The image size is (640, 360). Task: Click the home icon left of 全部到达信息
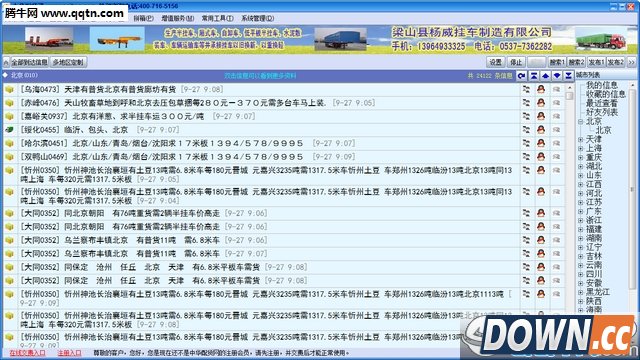pos(6,62)
